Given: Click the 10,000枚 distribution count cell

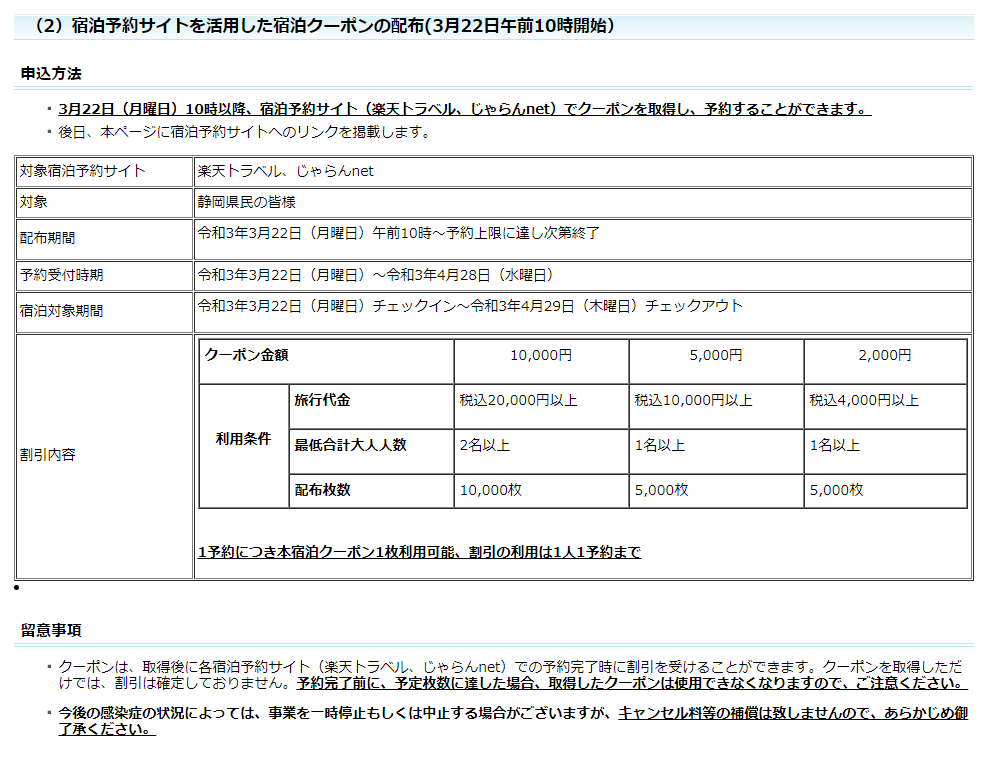Looking at the screenshot, I should tap(491, 490).
